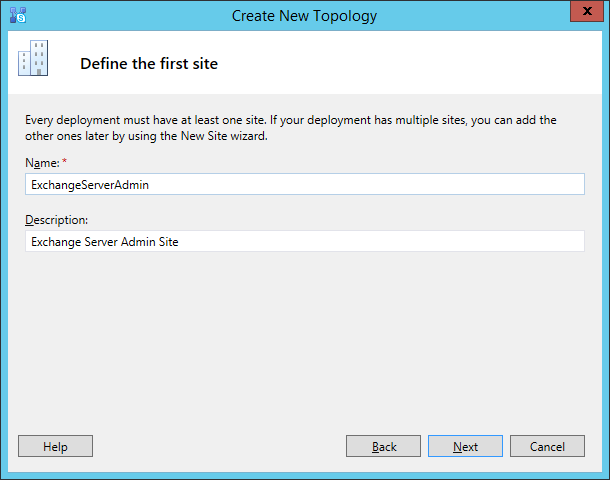The image size is (610, 480).
Task: Open Help for this wizard page
Action: [x=55, y=446]
